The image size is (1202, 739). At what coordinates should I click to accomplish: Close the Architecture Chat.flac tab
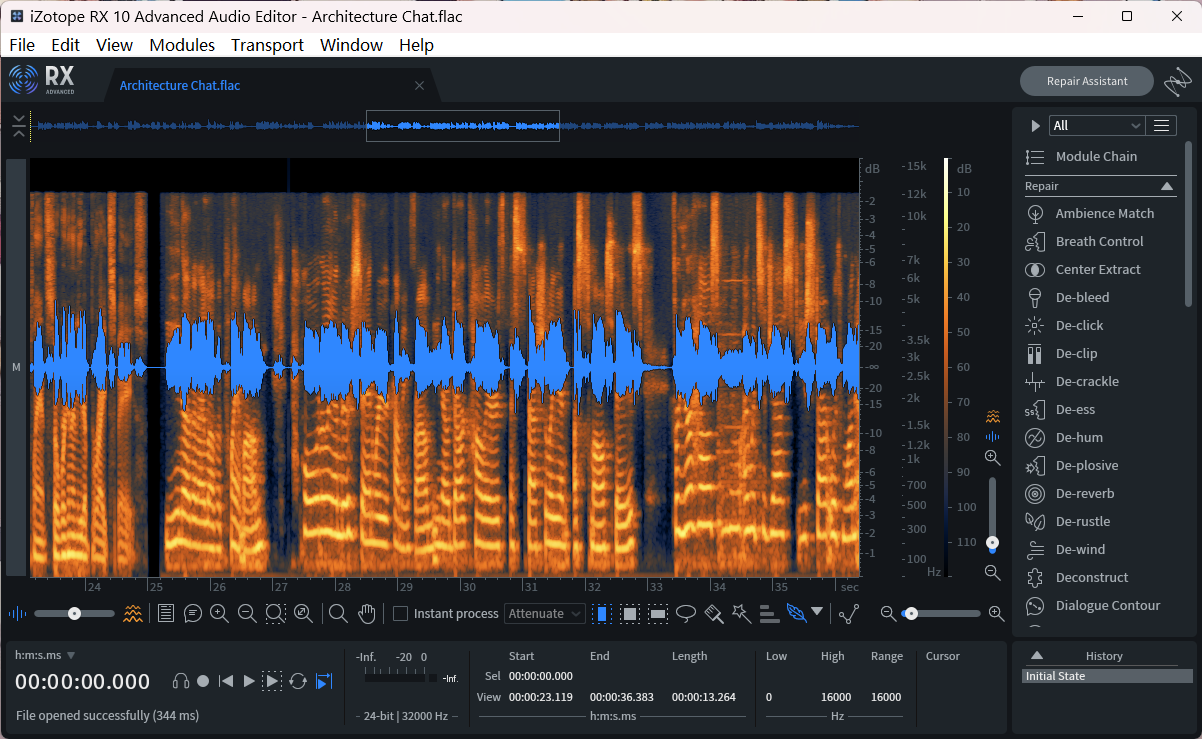point(419,86)
